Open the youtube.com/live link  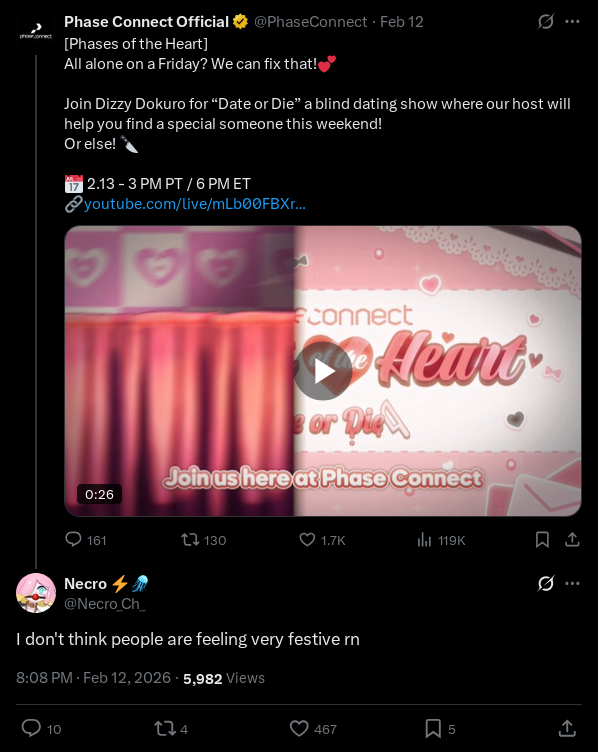tap(195, 204)
